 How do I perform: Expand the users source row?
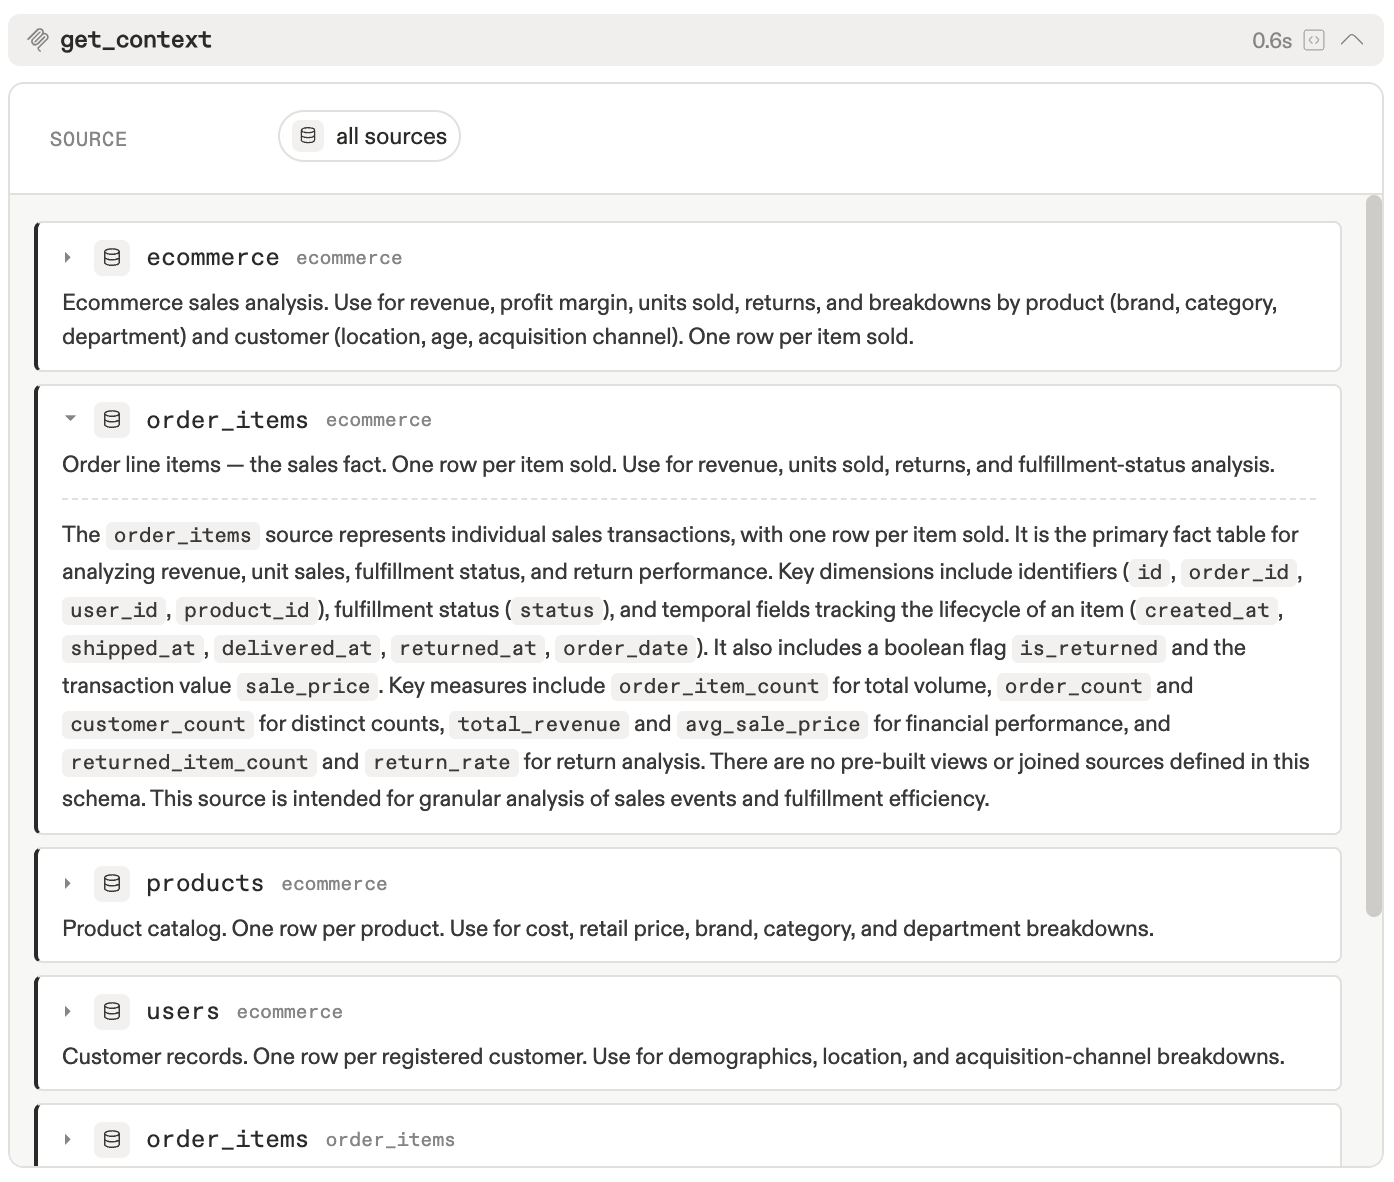pos(68,1012)
